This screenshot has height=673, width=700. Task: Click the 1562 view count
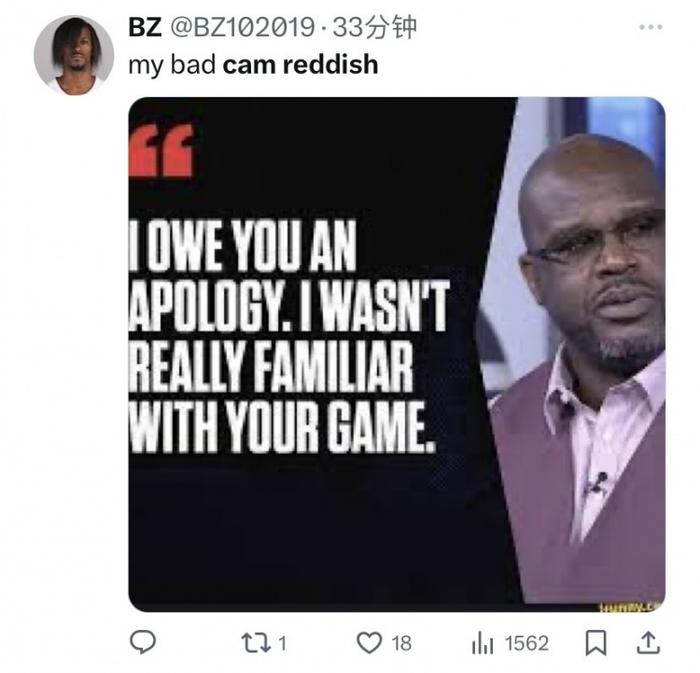(x=527, y=643)
